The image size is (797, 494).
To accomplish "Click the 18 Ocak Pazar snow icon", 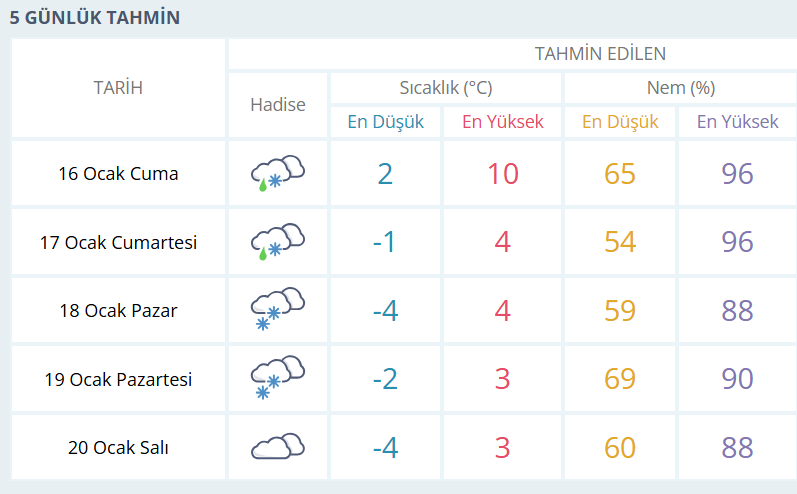I will point(277,310).
